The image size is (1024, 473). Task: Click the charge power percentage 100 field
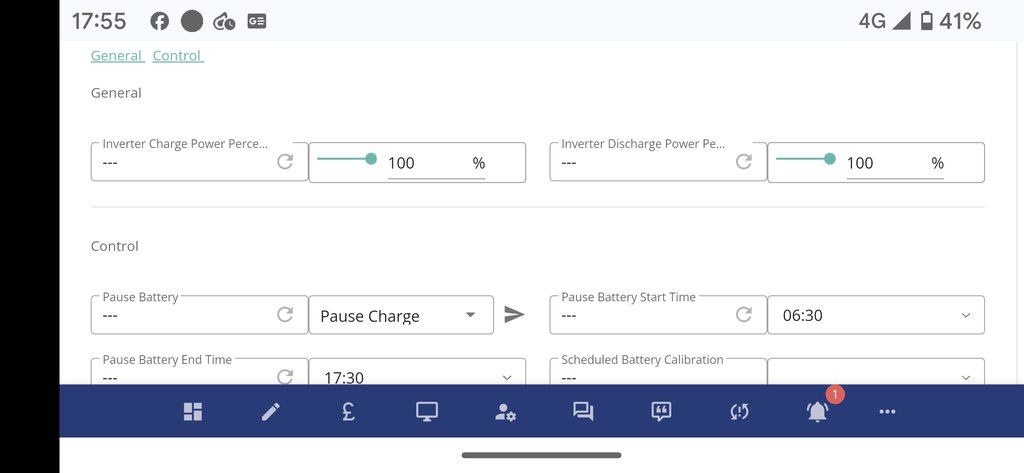(428, 163)
